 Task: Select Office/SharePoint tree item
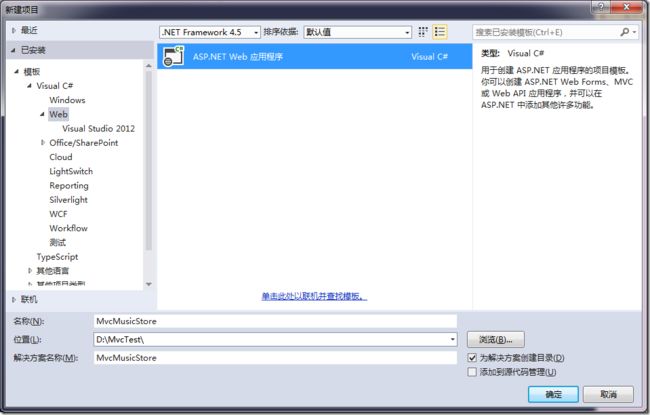click(x=84, y=143)
